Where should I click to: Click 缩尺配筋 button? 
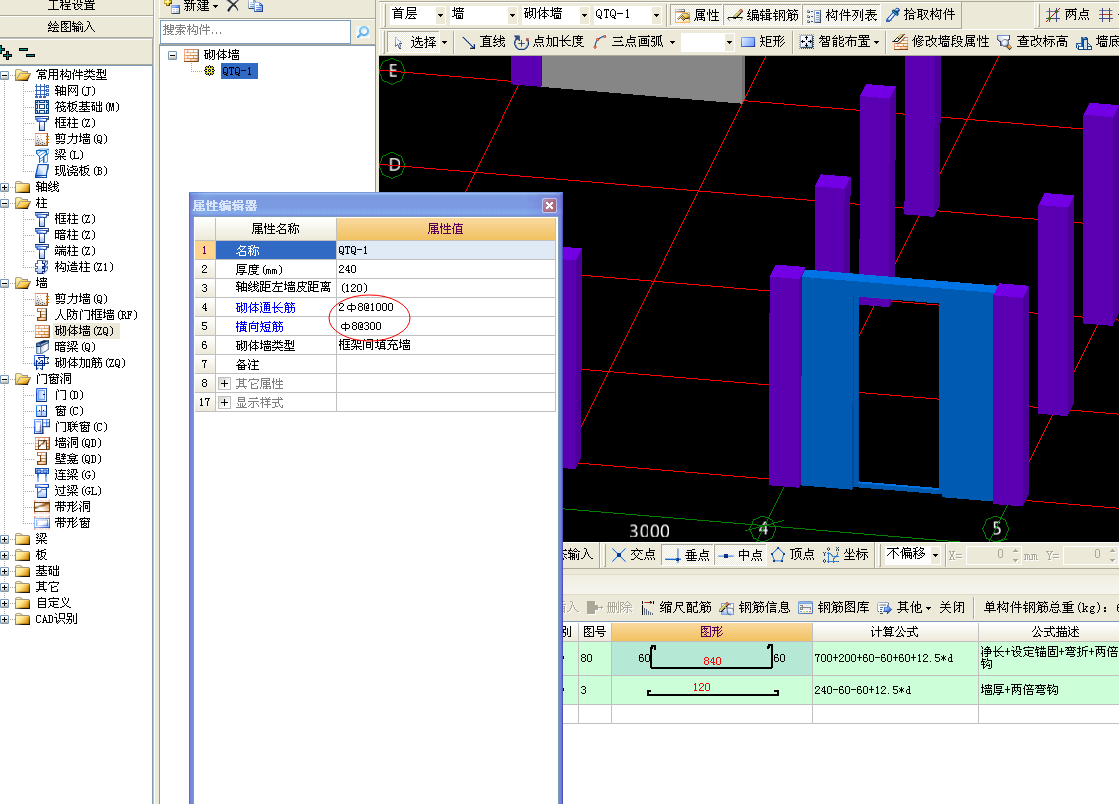coord(677,608)
